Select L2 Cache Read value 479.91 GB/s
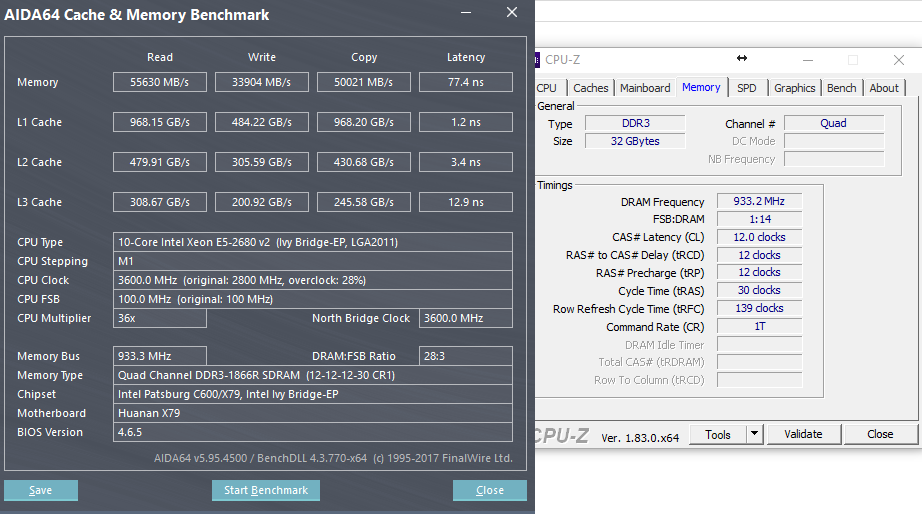Image resolution: width=922 pixels, height=514 pixels. tap(160, 162)
